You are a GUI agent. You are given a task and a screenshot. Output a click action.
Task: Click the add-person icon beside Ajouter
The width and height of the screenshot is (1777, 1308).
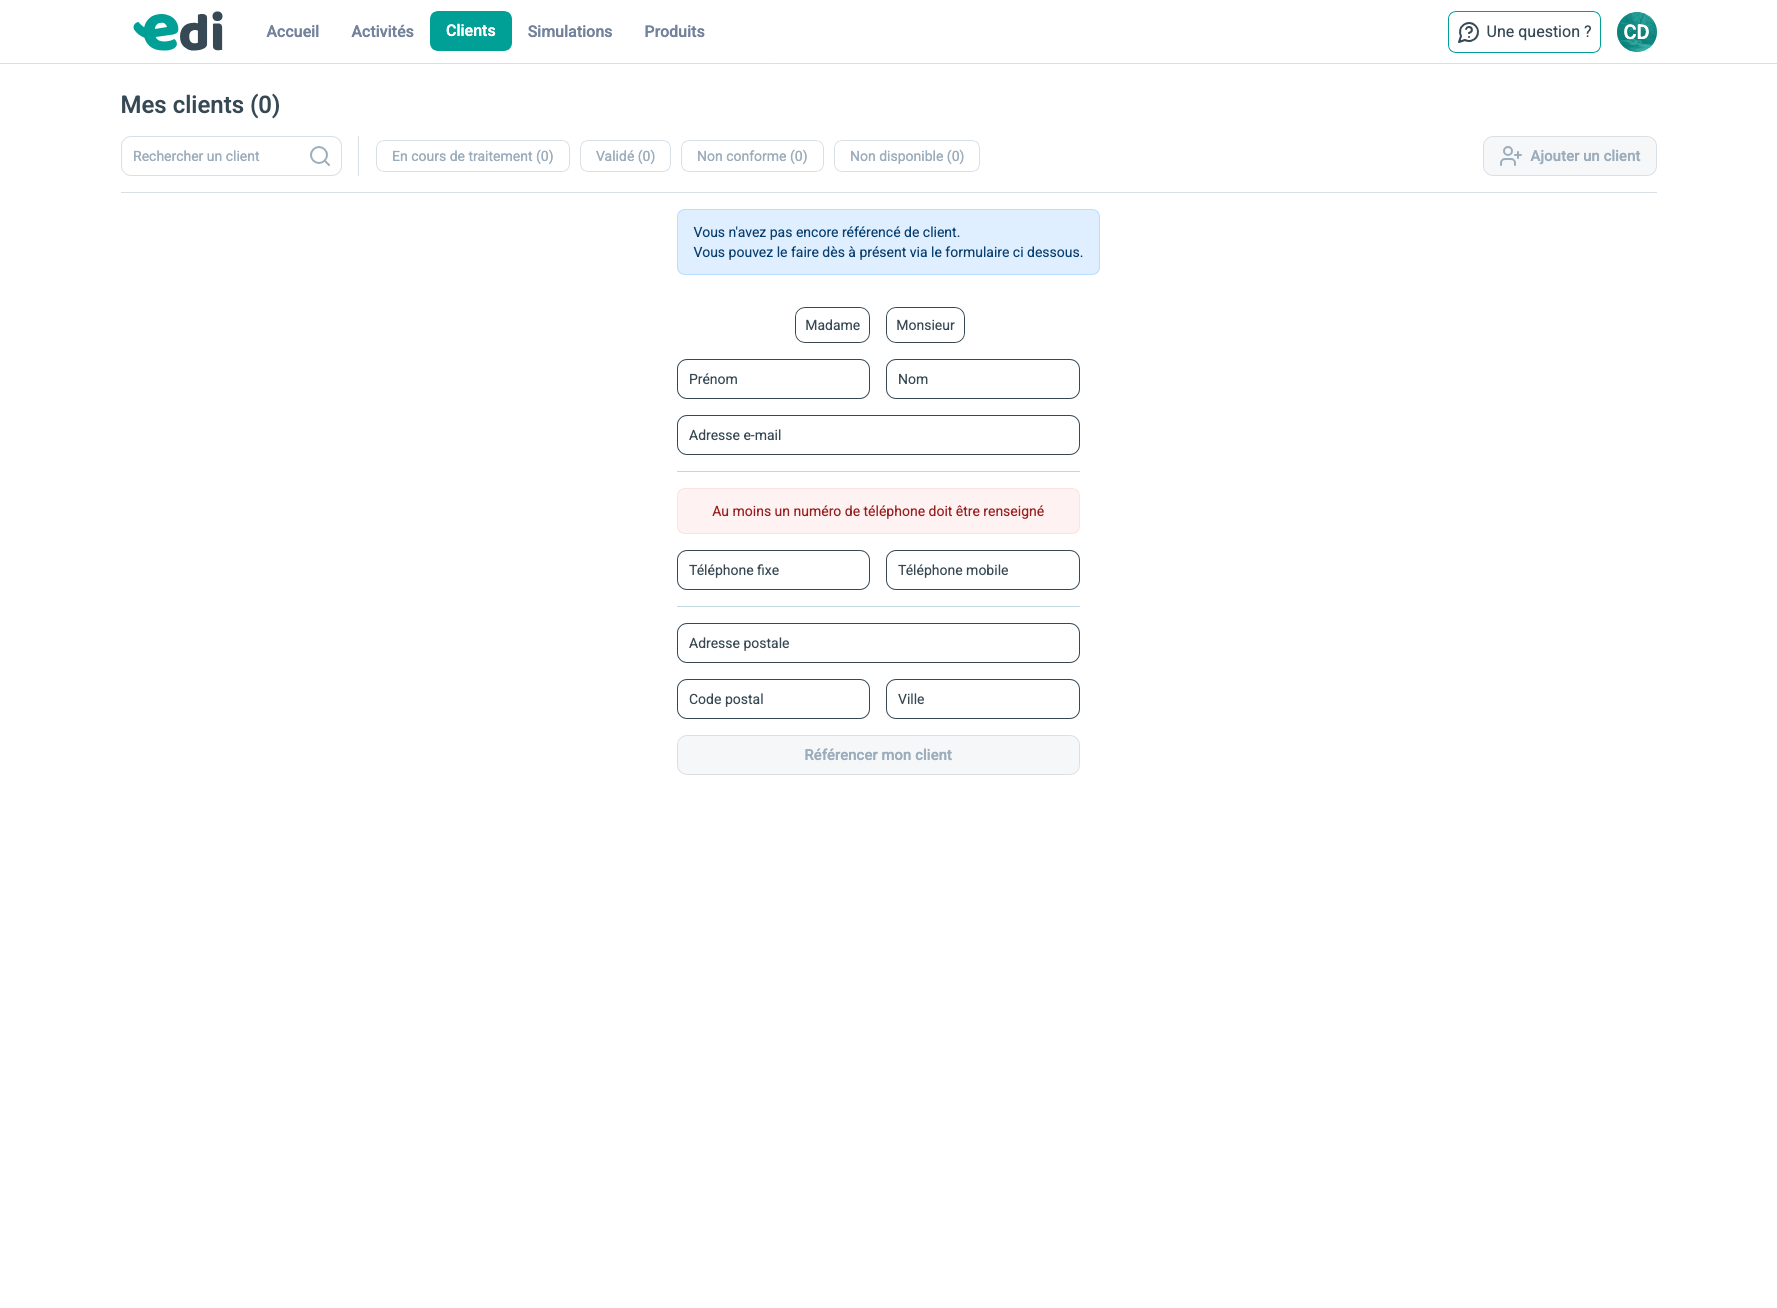pos(1510,156)
